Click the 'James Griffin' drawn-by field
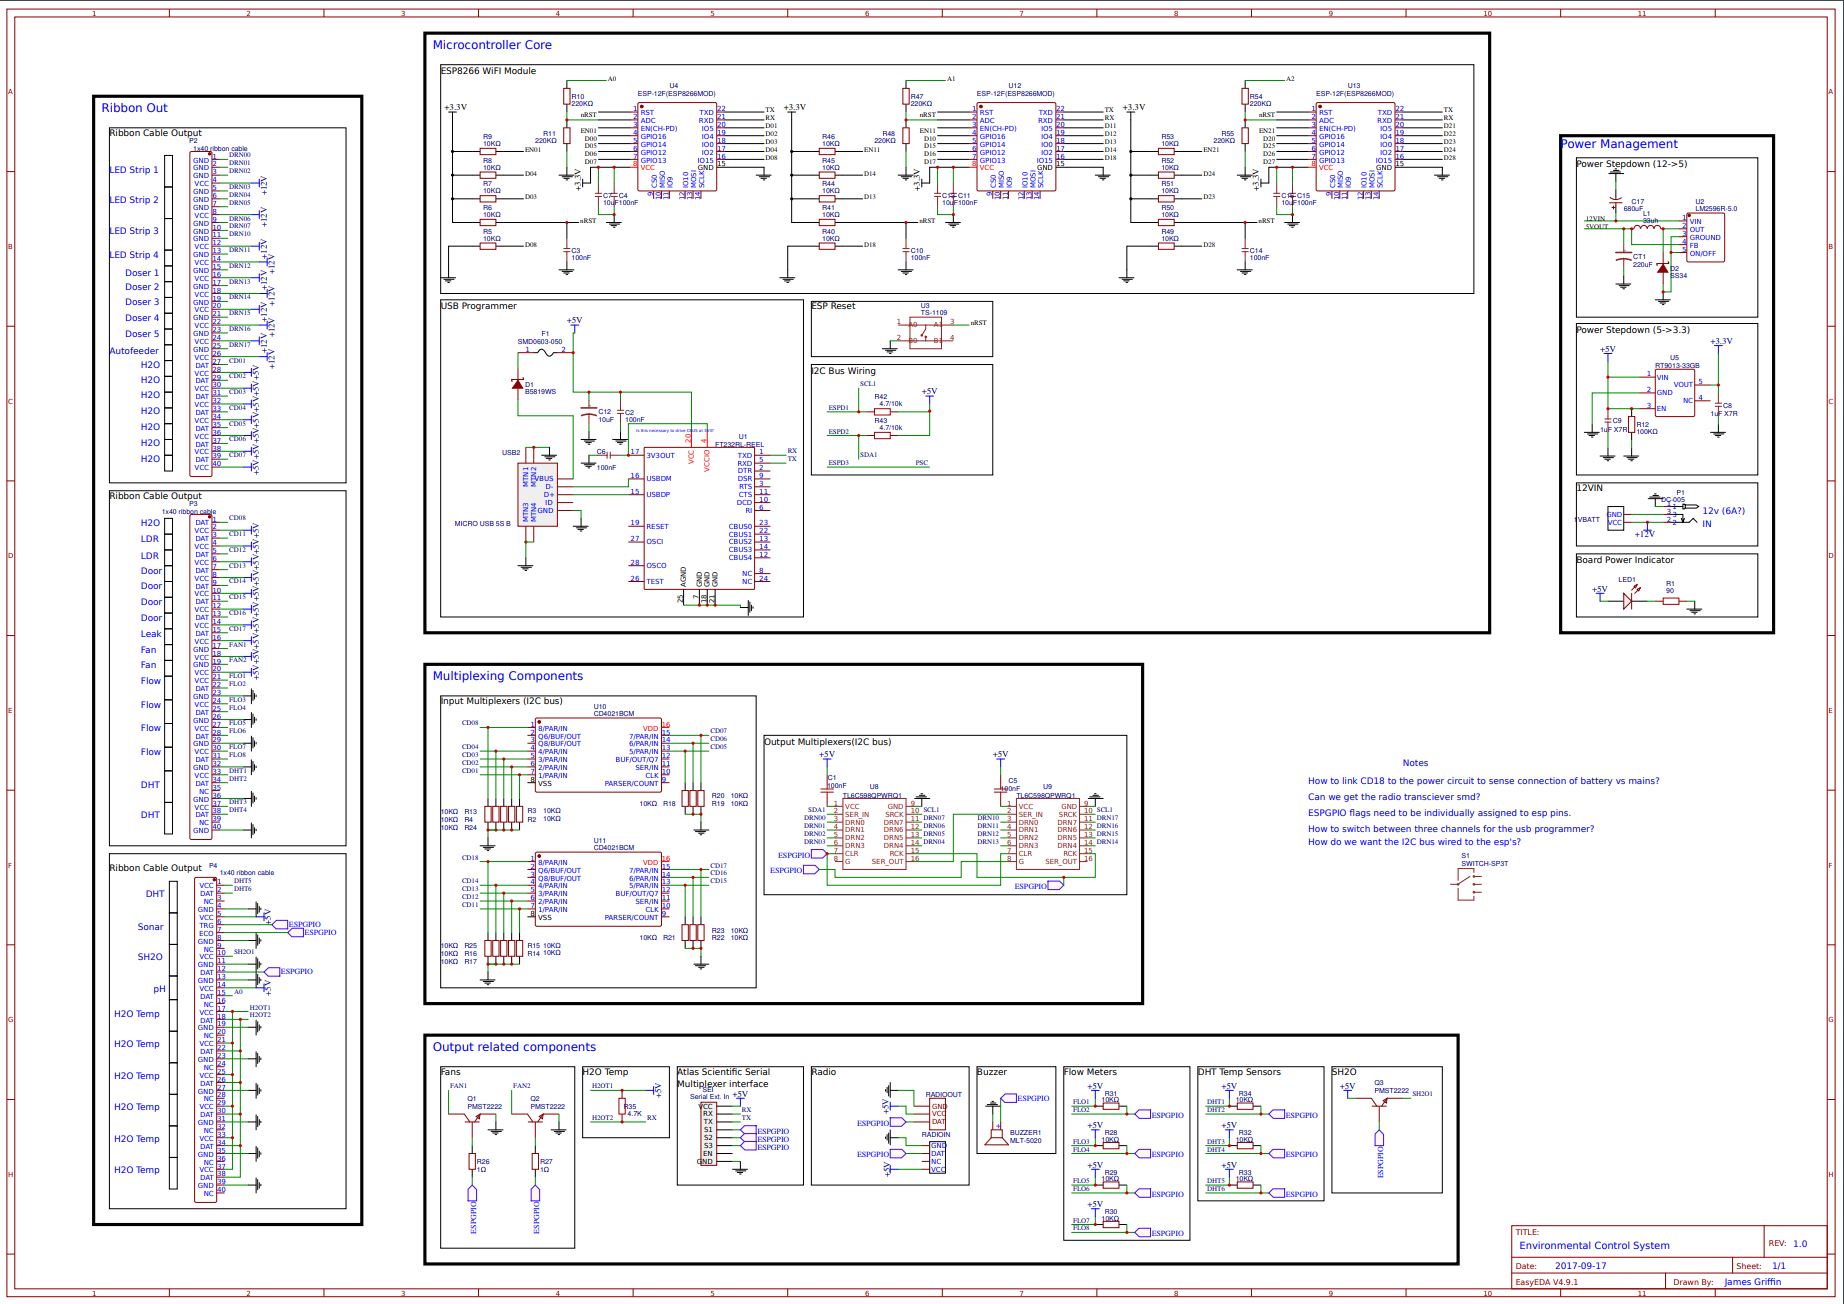This screenshot has width=1844, height=1304. (1752, 1281)
